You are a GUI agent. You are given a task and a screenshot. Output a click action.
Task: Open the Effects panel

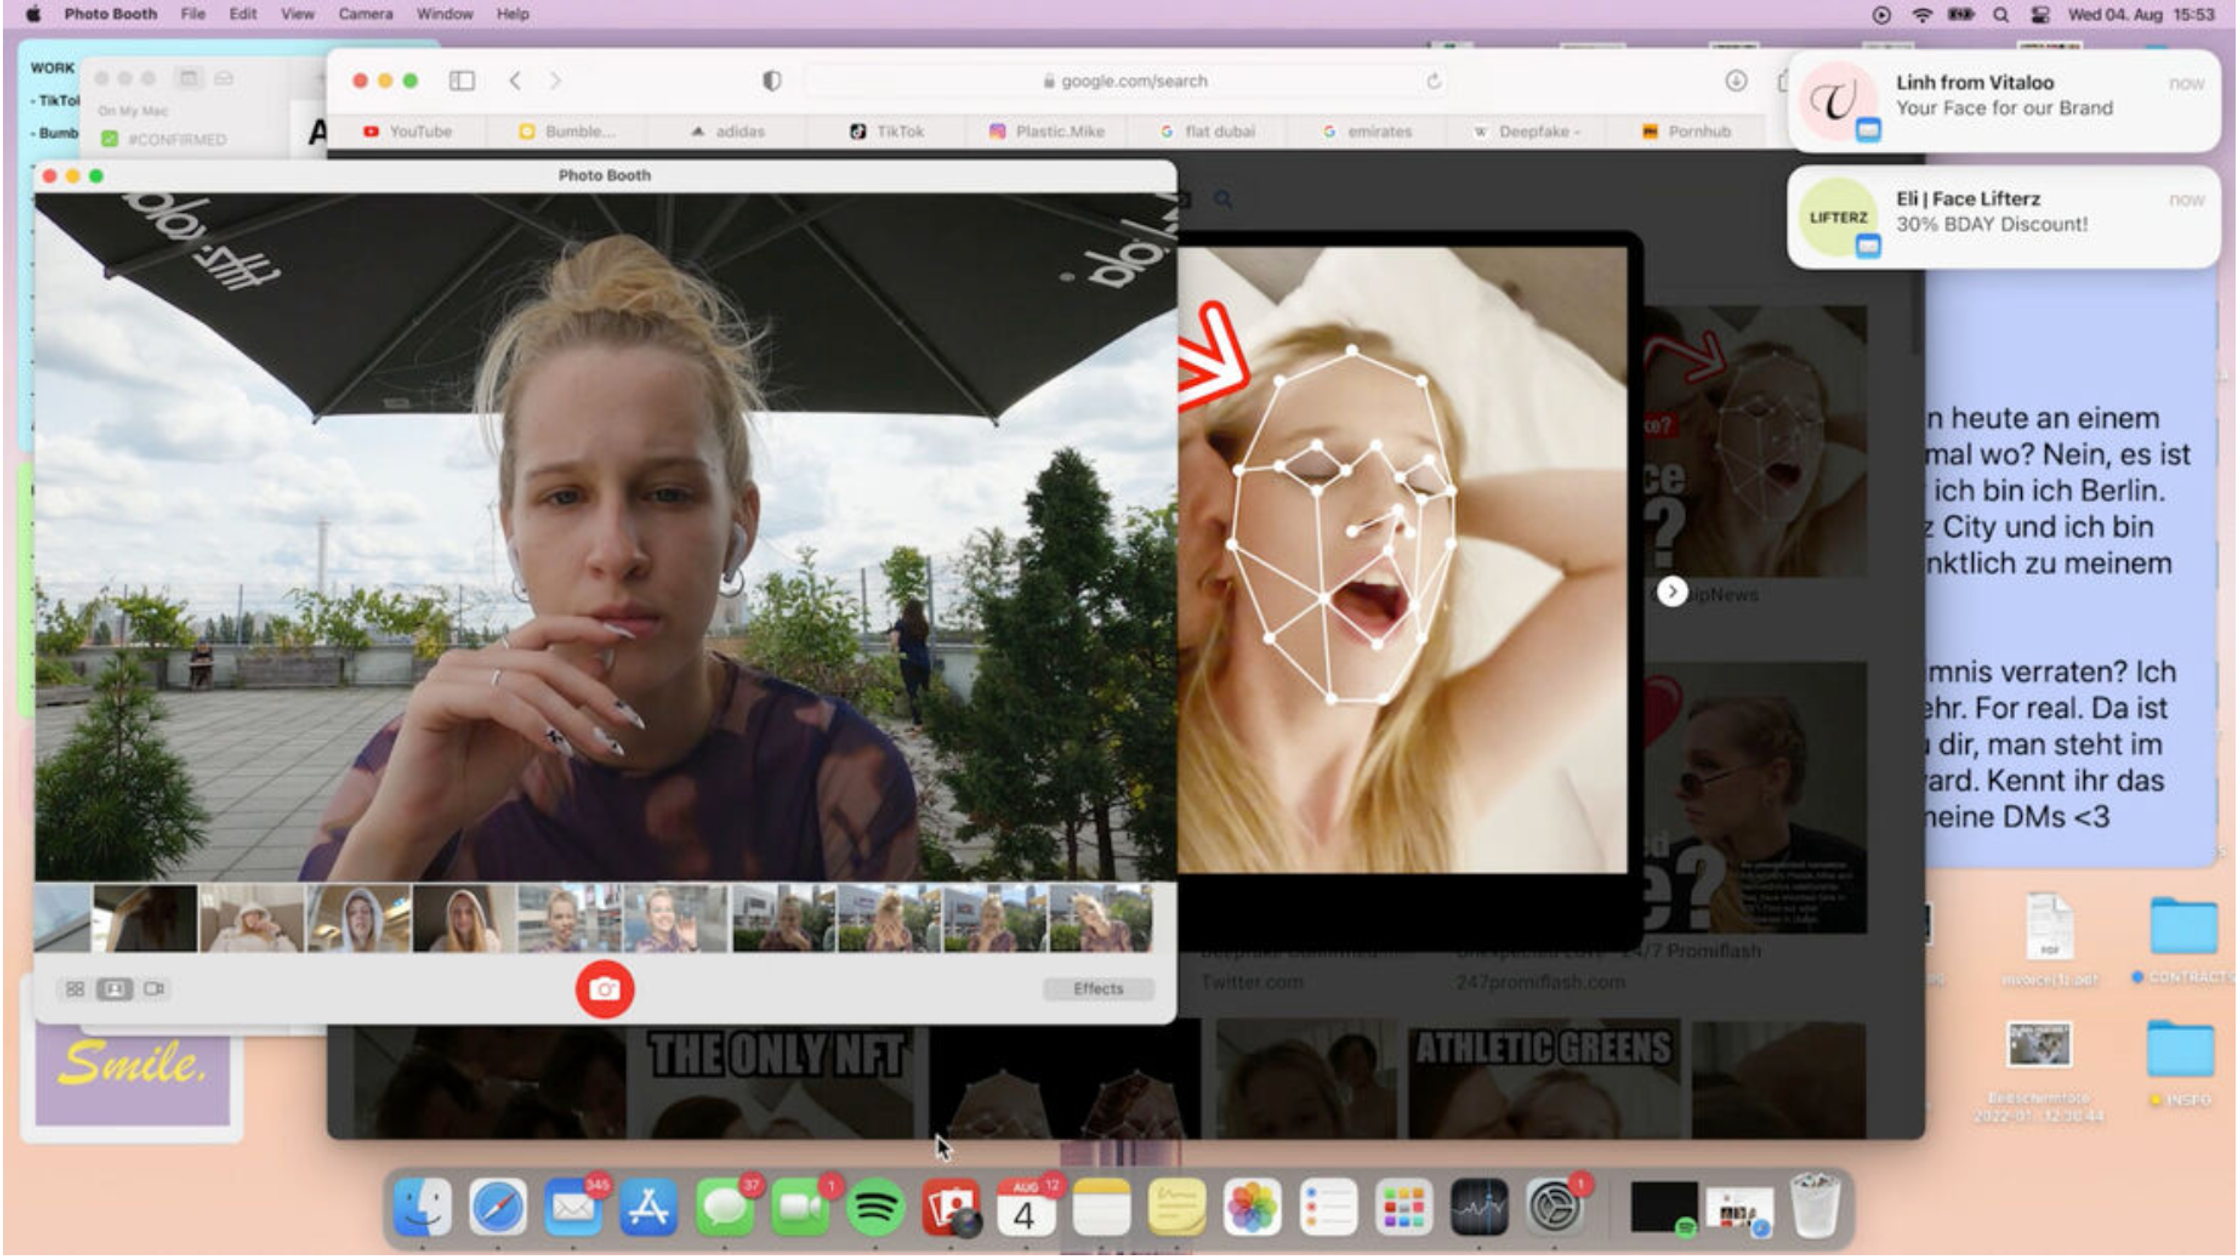1098,989
